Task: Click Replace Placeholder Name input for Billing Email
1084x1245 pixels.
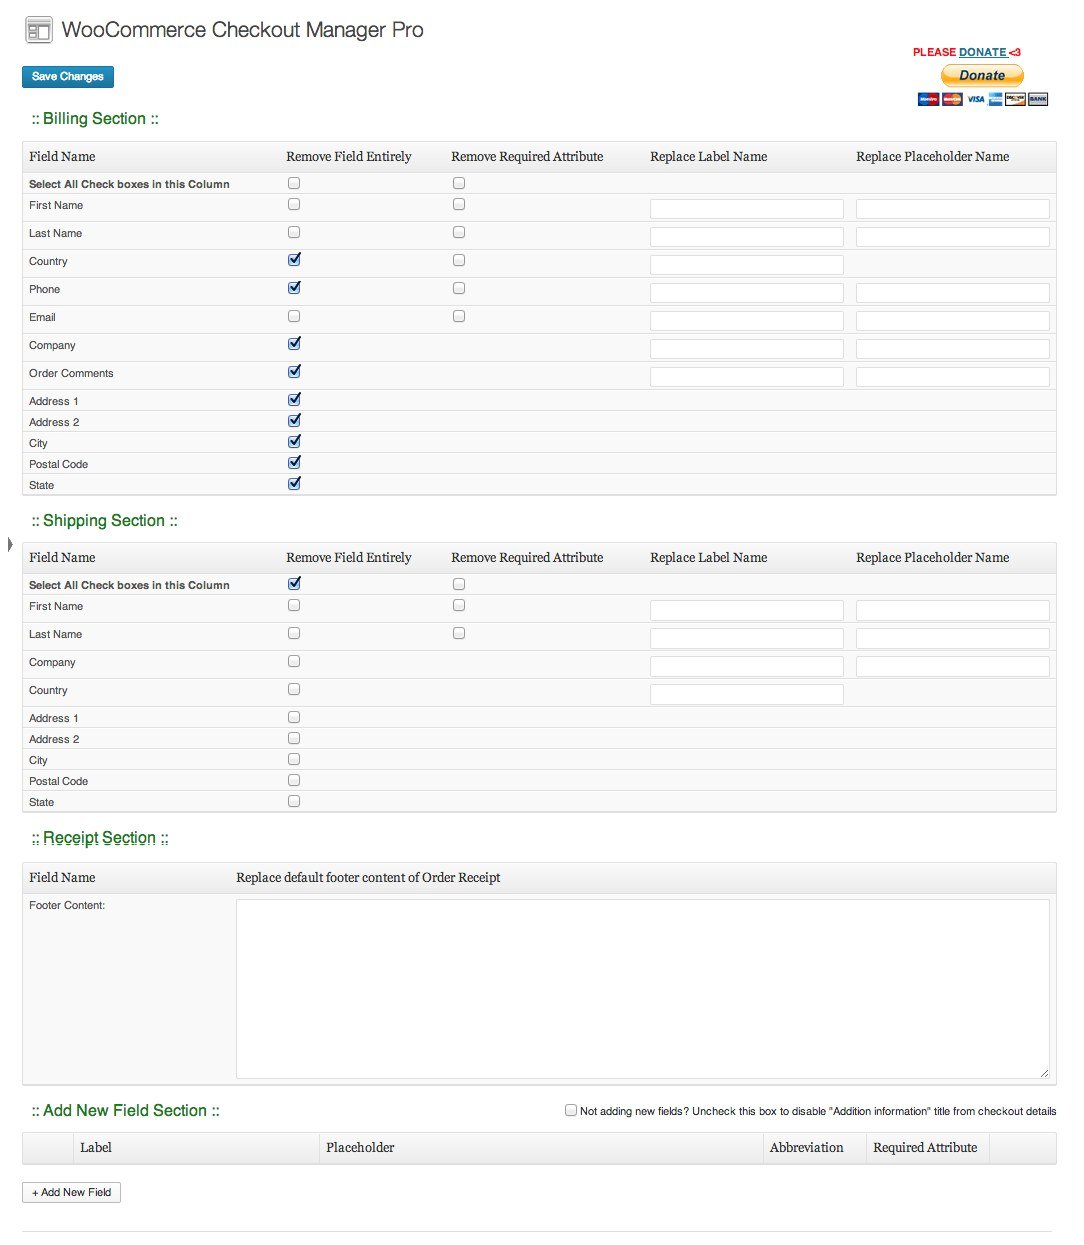Action: [953, 321]
